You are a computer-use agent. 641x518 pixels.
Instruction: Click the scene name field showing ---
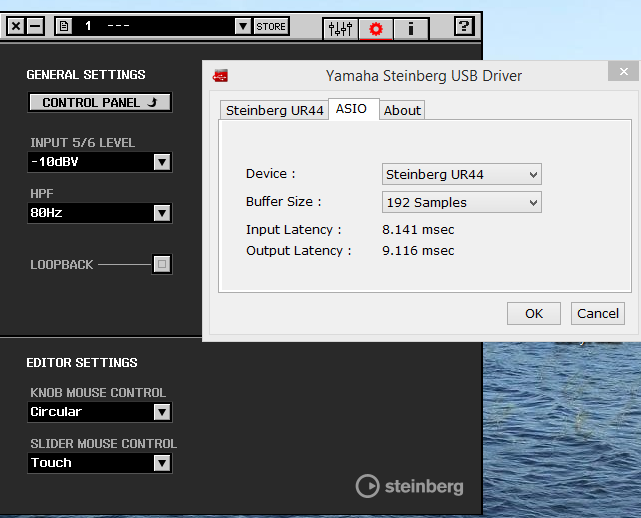click(153, 26)
